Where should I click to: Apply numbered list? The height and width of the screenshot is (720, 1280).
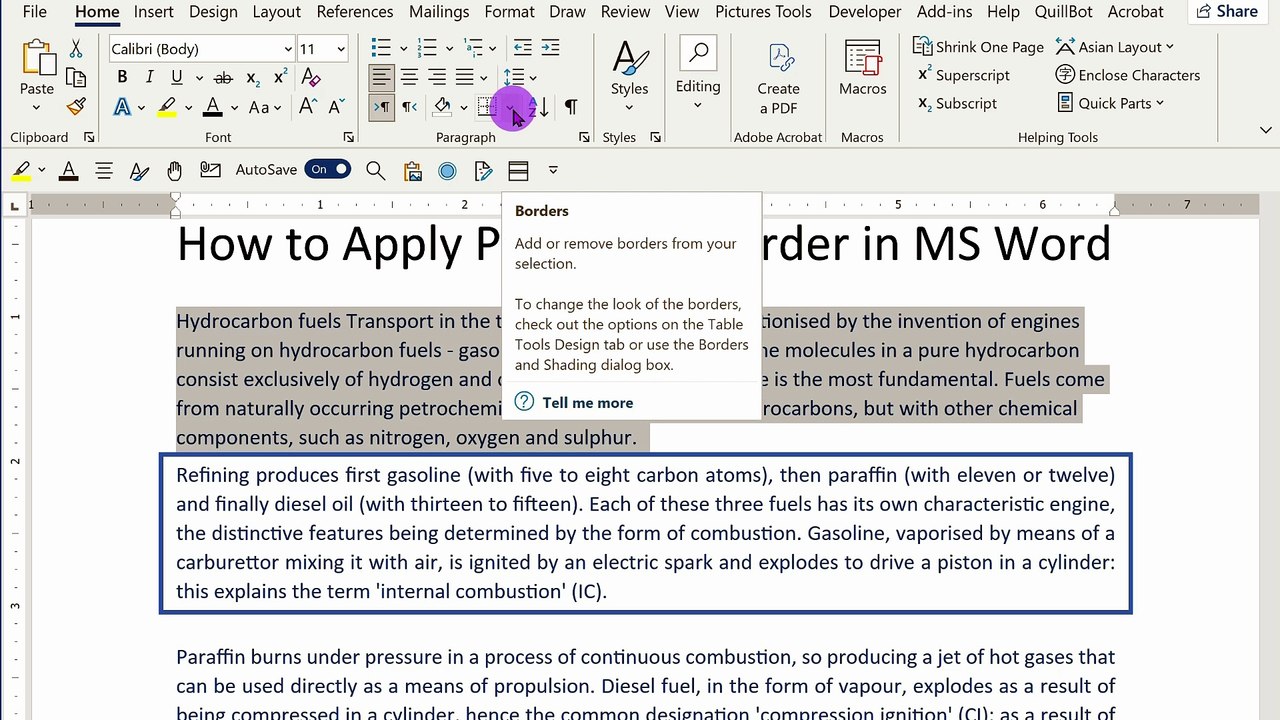427,48
